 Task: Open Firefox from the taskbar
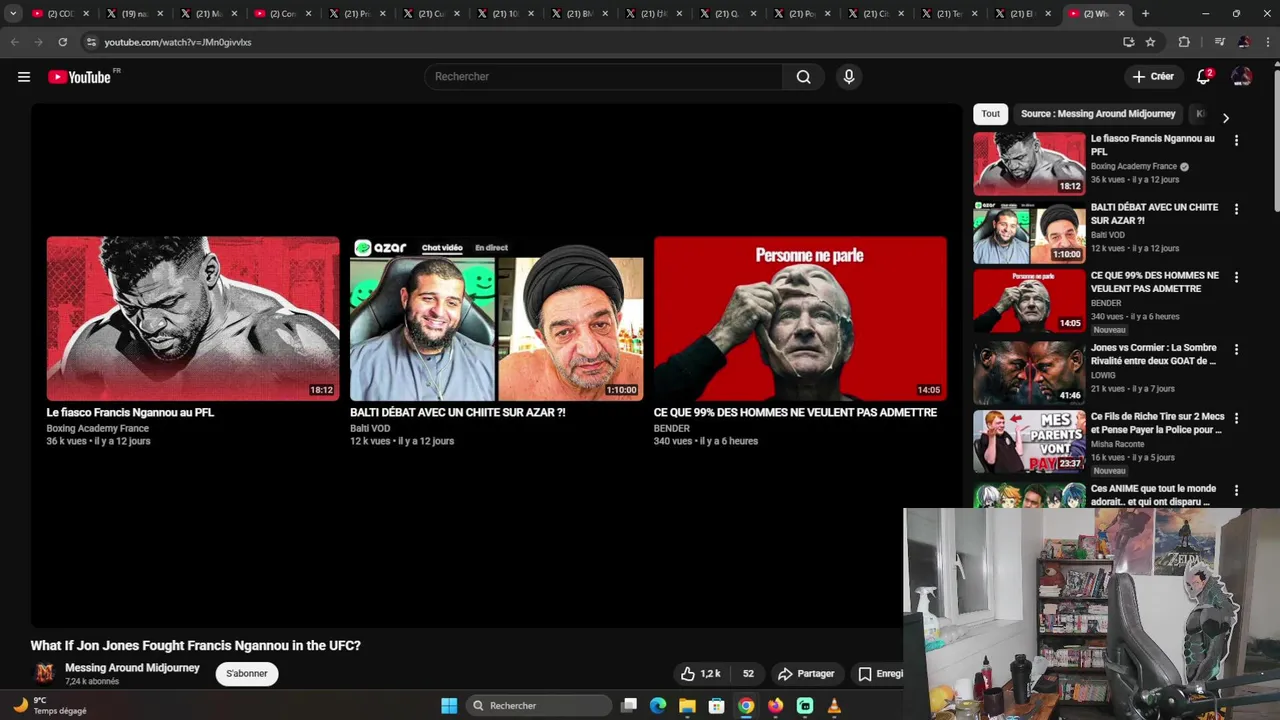click(775, 706)
